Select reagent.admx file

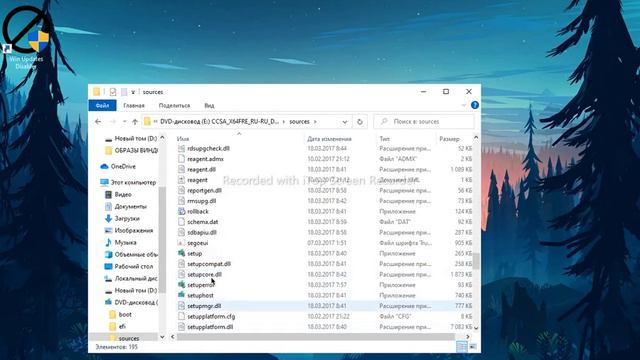tap(205, 159)
